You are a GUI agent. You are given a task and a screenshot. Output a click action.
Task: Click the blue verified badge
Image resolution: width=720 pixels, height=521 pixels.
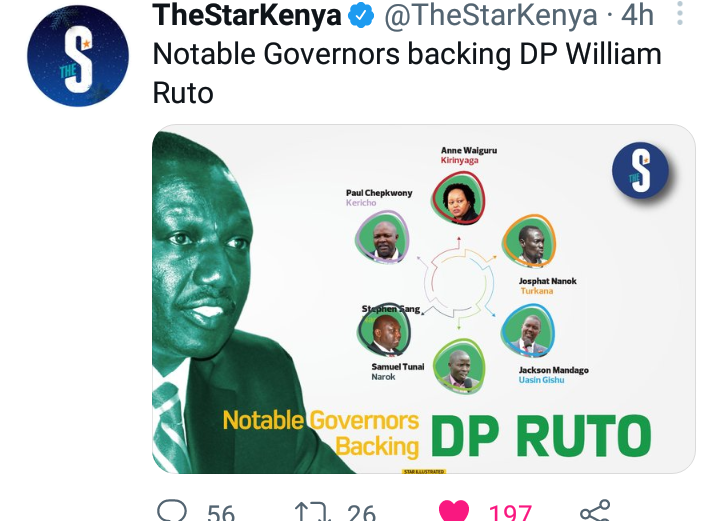click(x=361, y=15)
